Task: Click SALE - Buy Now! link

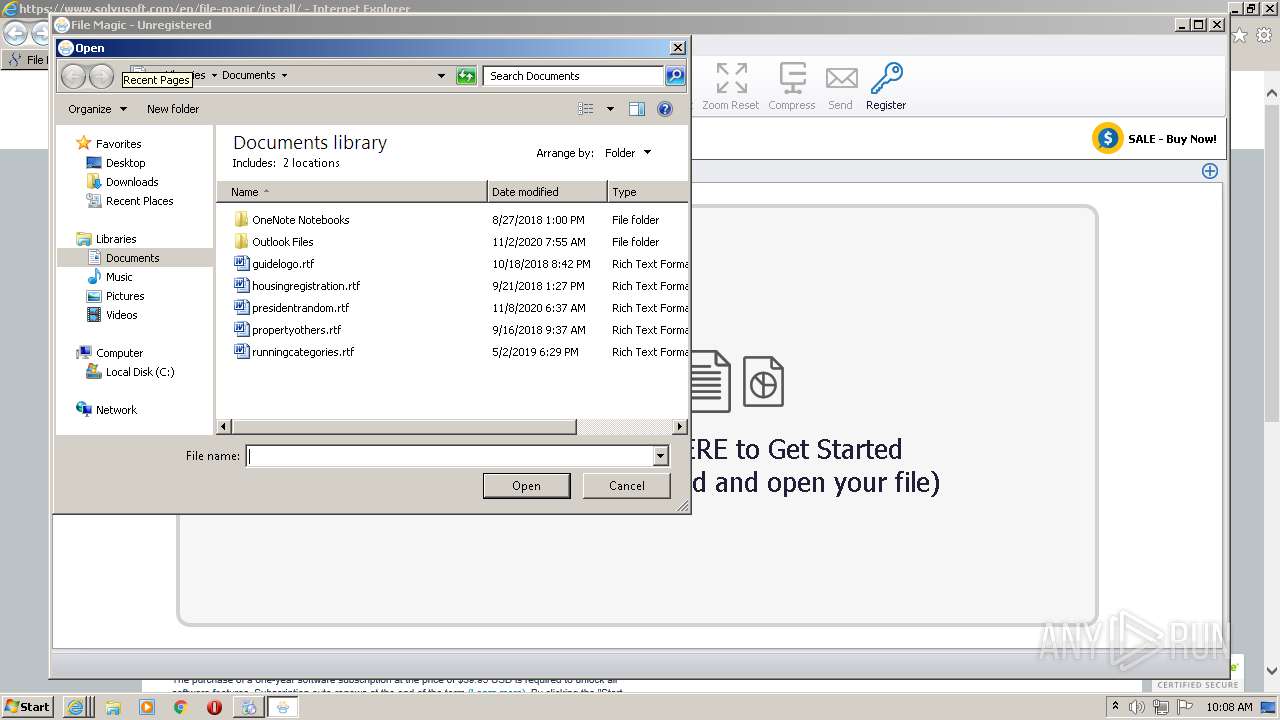Action: [x=1172, y=139]
